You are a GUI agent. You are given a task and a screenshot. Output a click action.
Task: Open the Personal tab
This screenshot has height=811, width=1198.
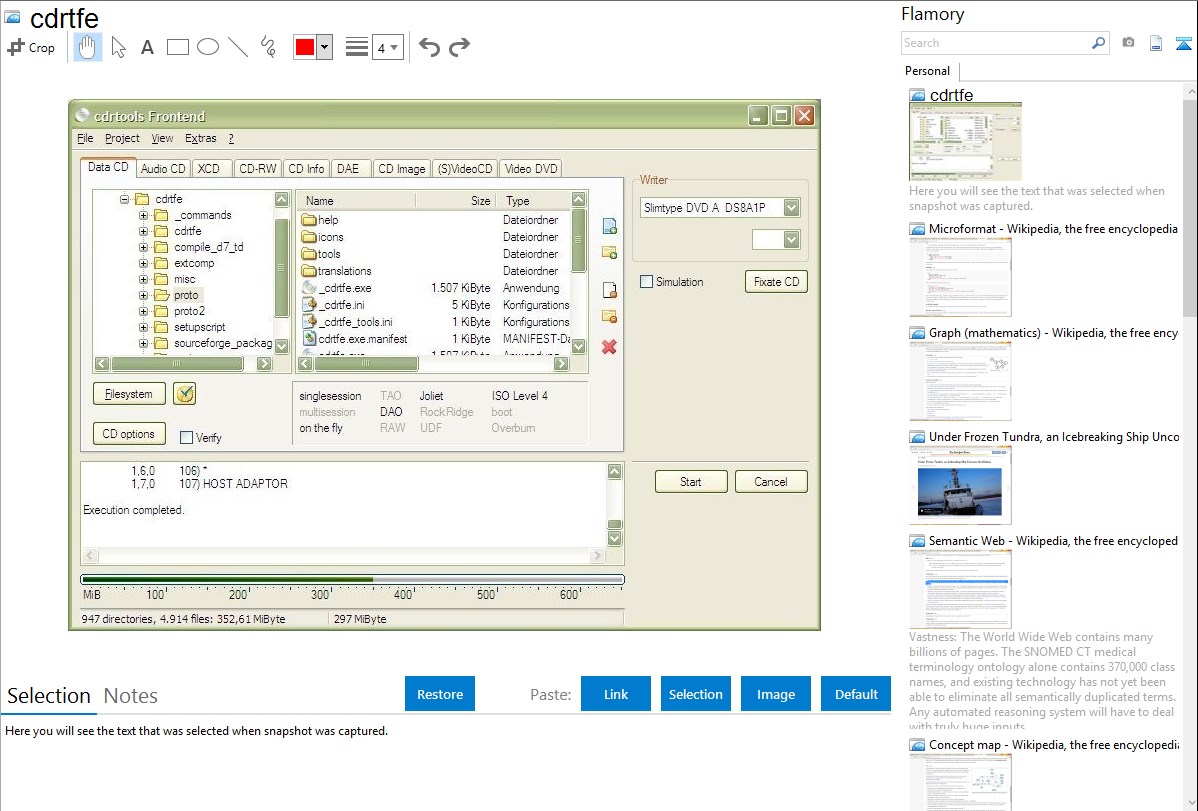click(x=927, y=71)
